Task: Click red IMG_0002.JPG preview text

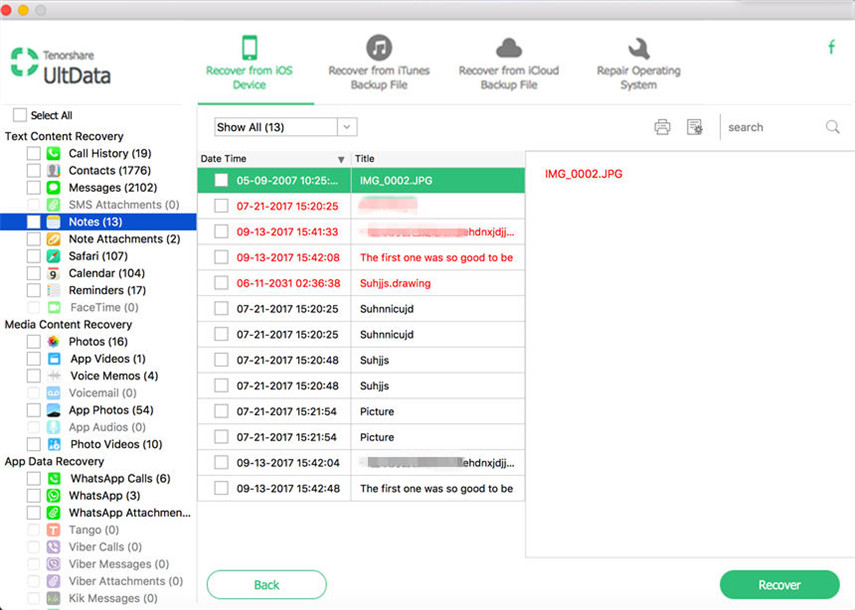Action: click(583, 174)
